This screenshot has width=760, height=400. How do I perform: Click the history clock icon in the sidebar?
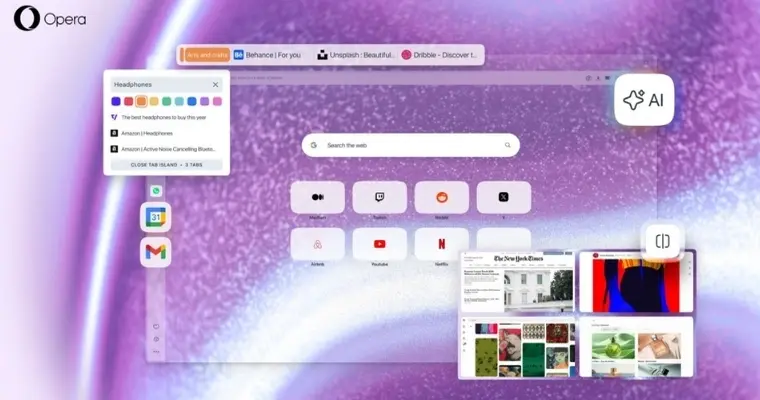[x=156, y=339]
